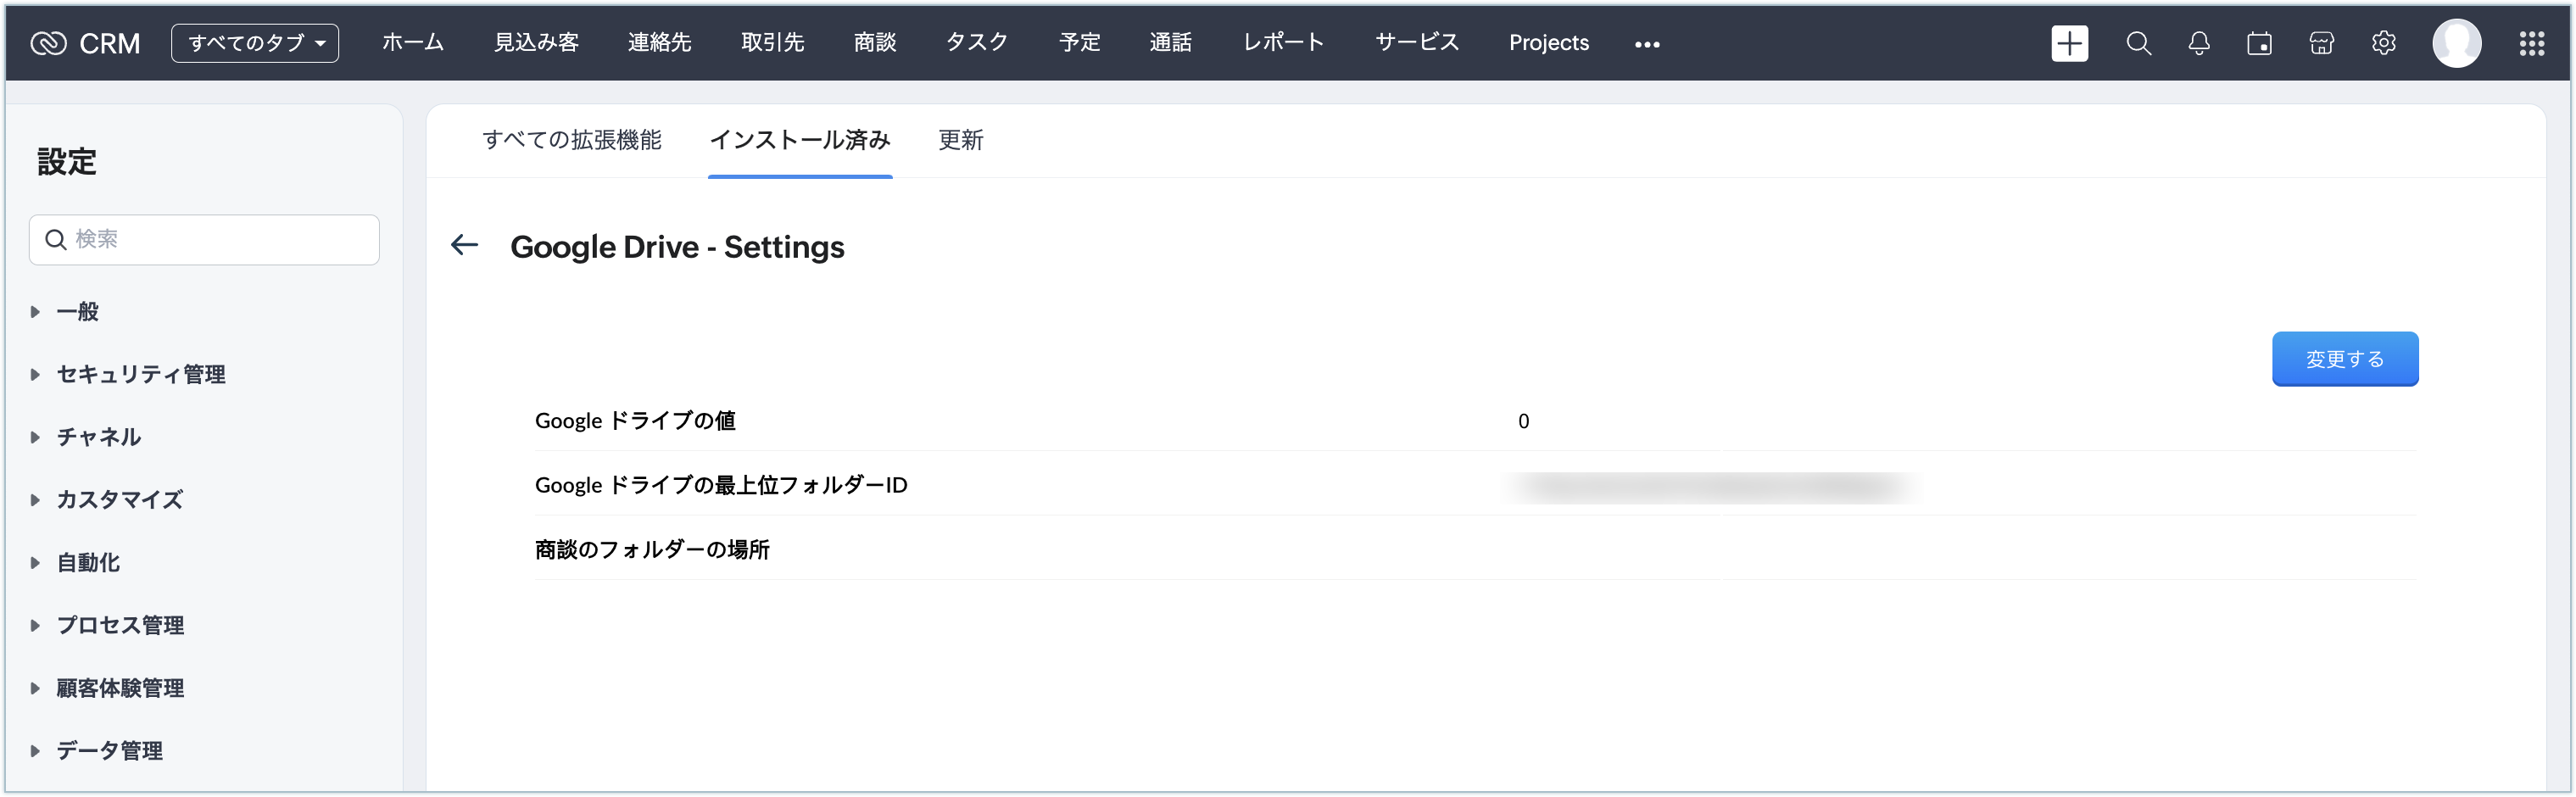Open the calendar icon in header
Viewport: 2576px width, 797px height.
click(x=2259, y=43)
